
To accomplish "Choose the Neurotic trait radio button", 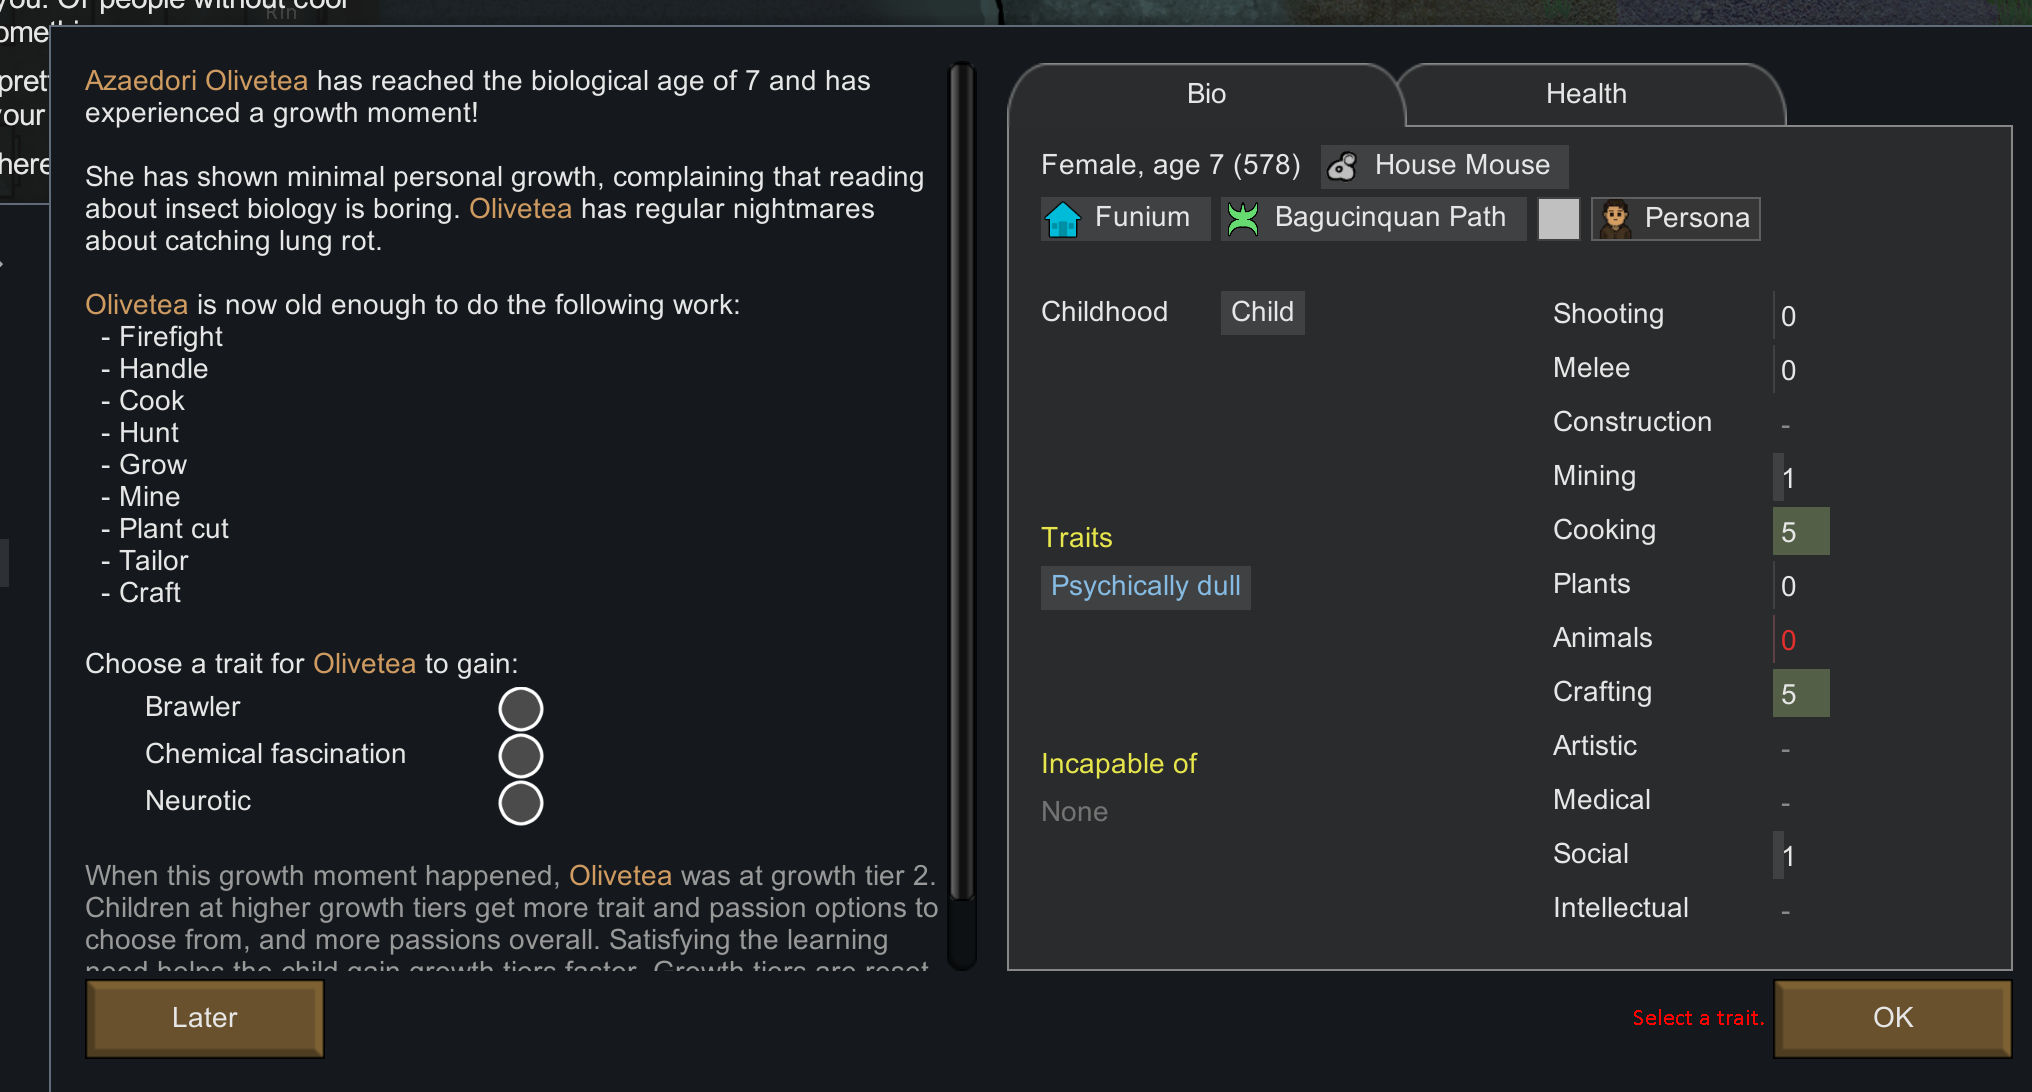I will pyautogui.click(x=520, y=803).
